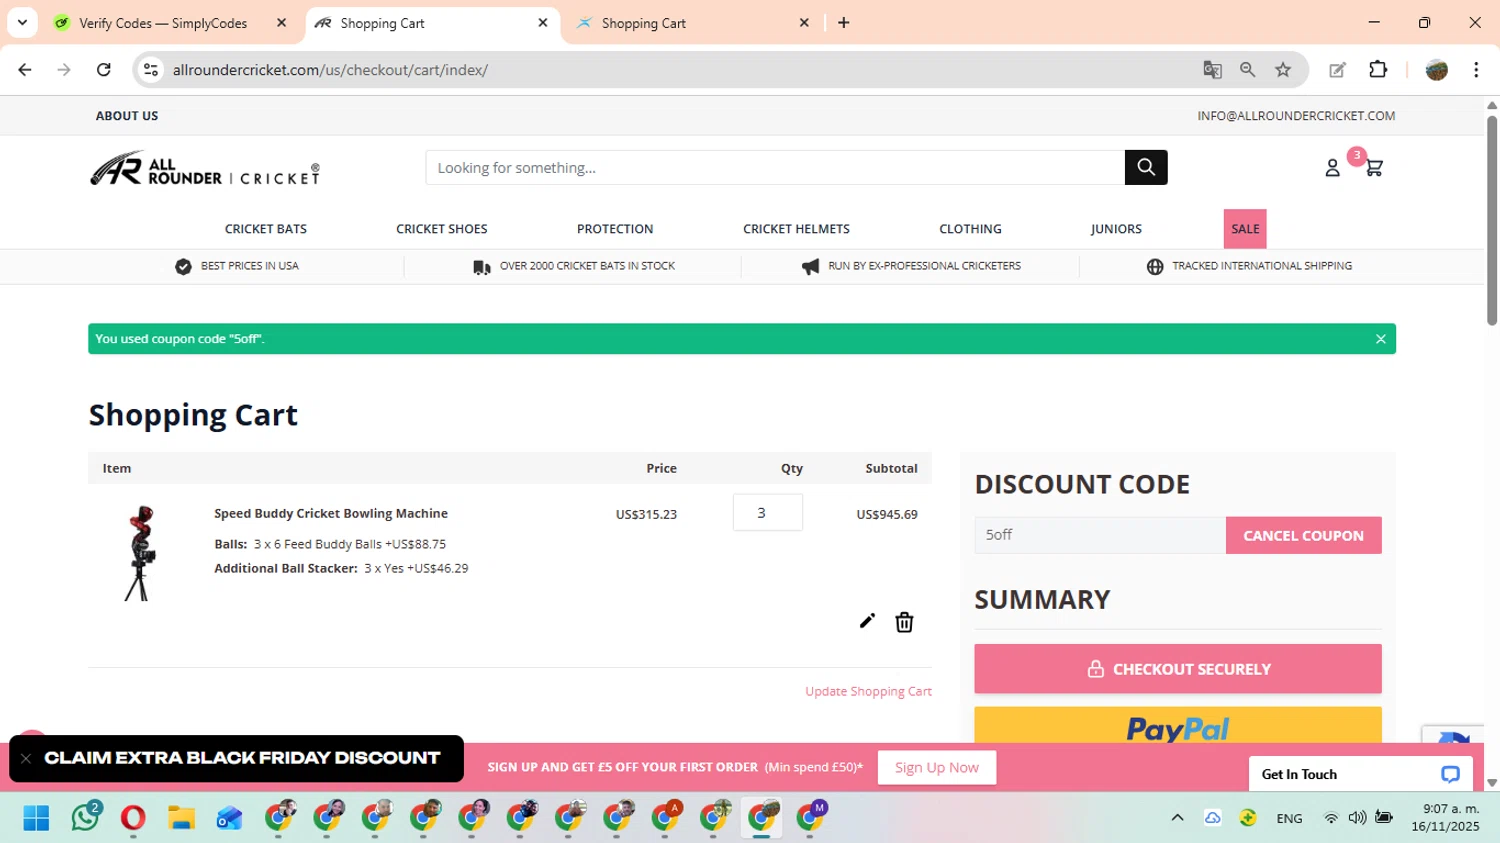Image resolution: width=1500 pixels, height=843 pixels.
Task: Open the Chrome profile avatar
Action: pos(1437,70)
